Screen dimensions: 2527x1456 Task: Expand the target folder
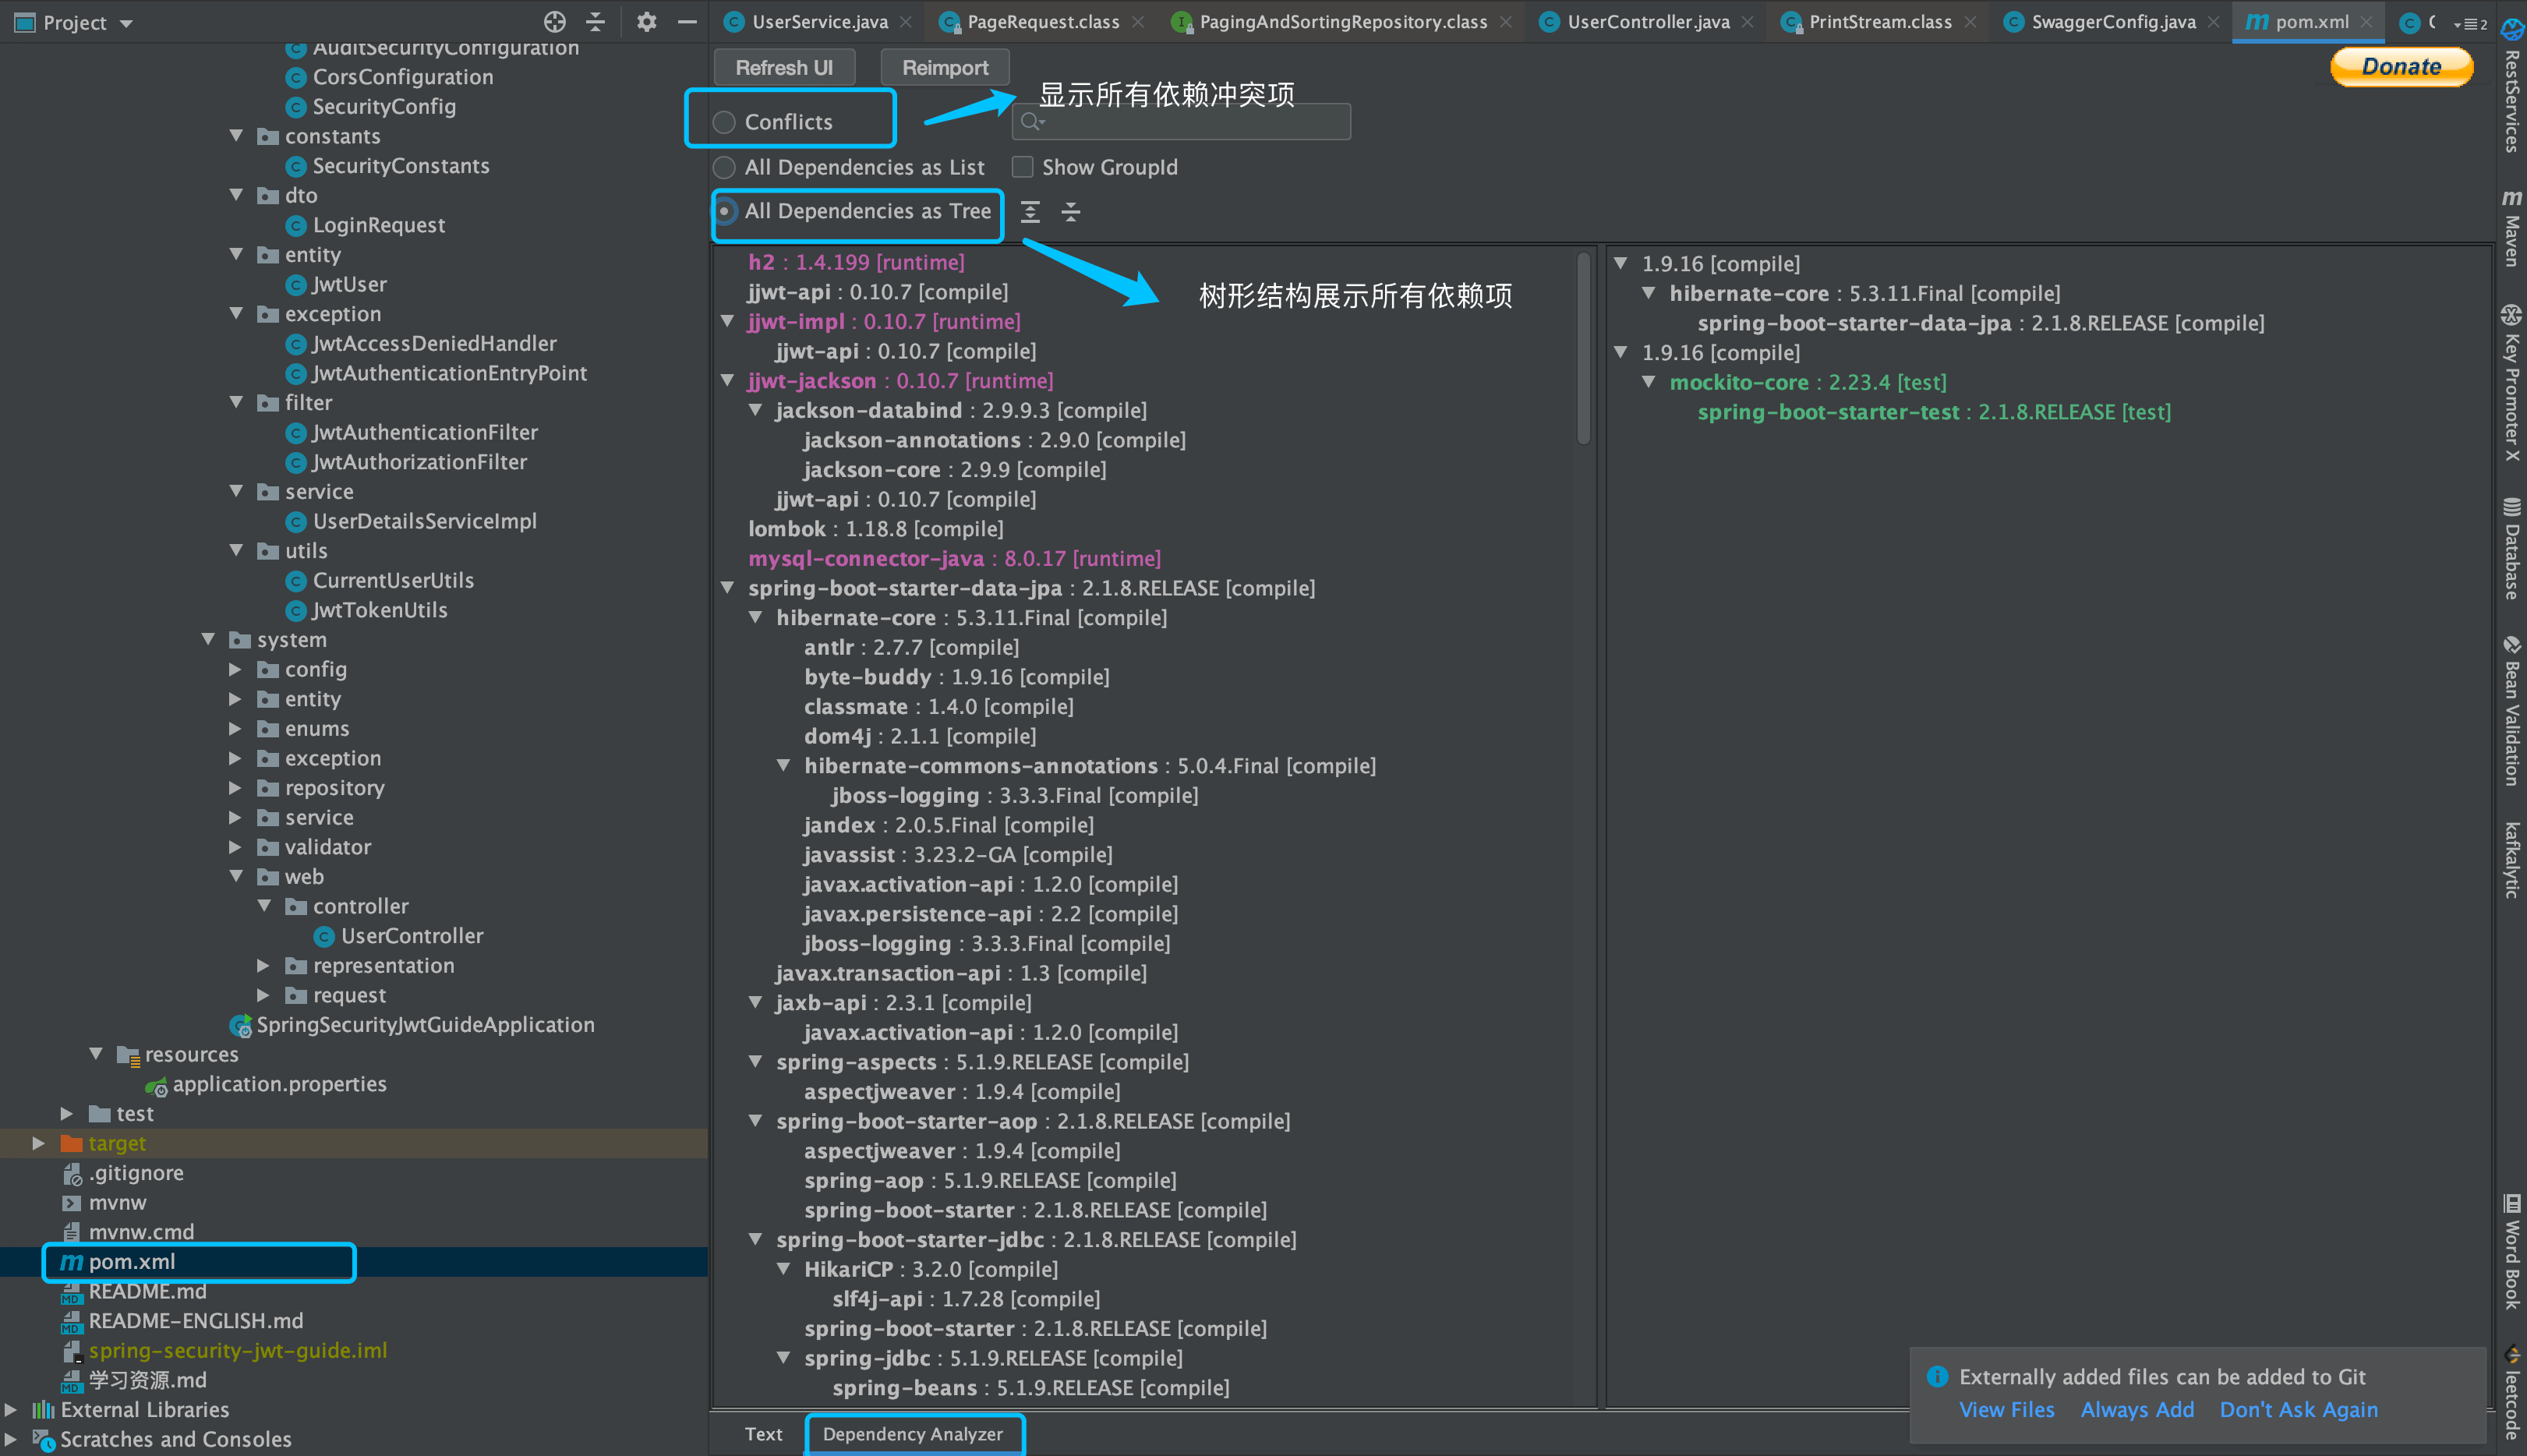click(39, 1143)
